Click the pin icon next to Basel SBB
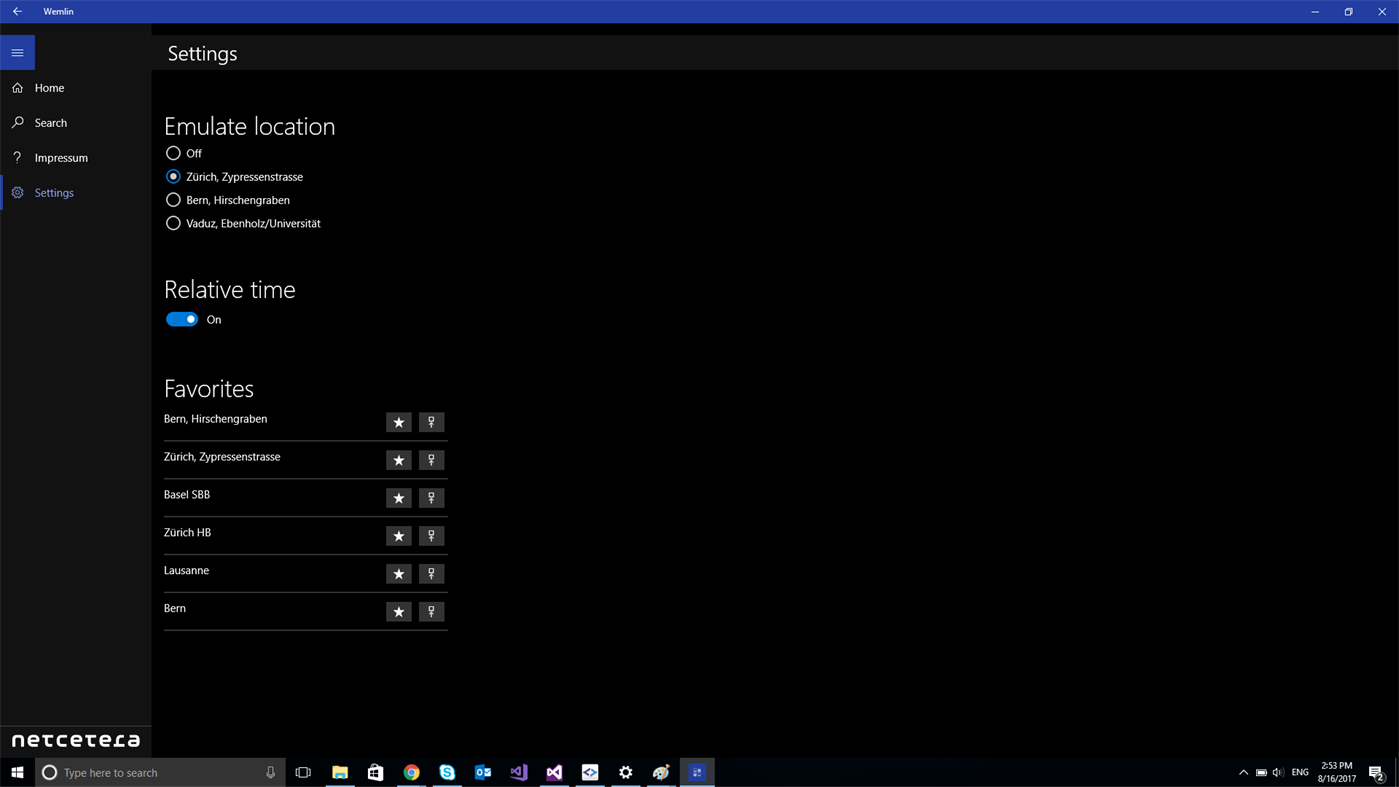The width and height of the screenshot is (1399, 787). (x=431, y=497)
